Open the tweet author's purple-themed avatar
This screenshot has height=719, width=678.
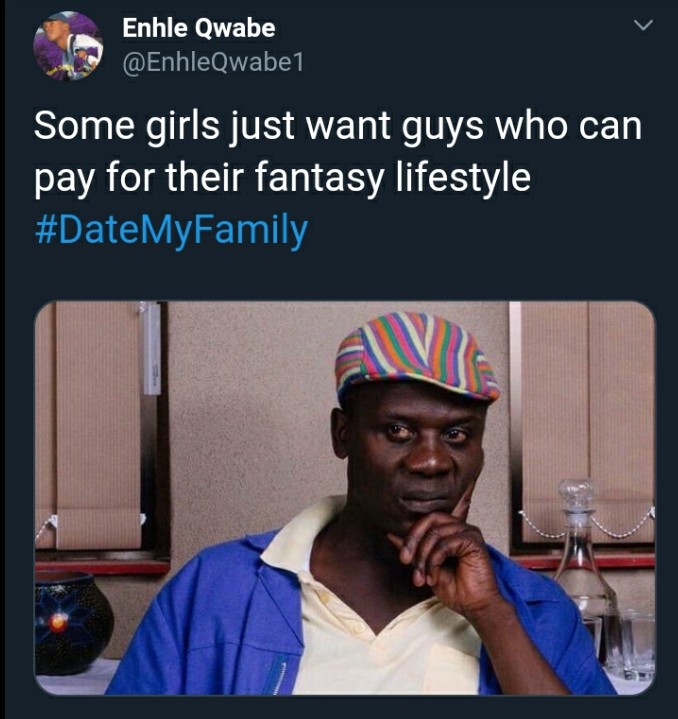click(x=68, y=46)
